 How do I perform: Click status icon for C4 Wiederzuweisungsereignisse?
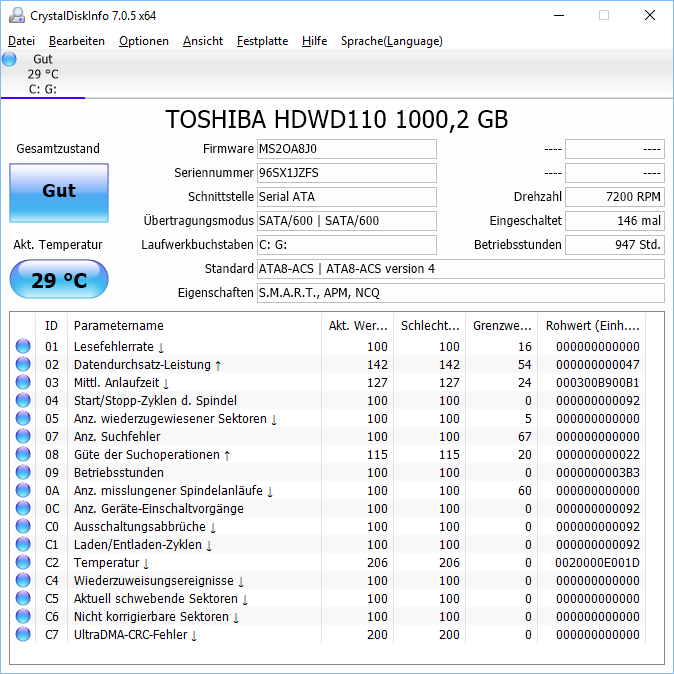tap(23, 581)
